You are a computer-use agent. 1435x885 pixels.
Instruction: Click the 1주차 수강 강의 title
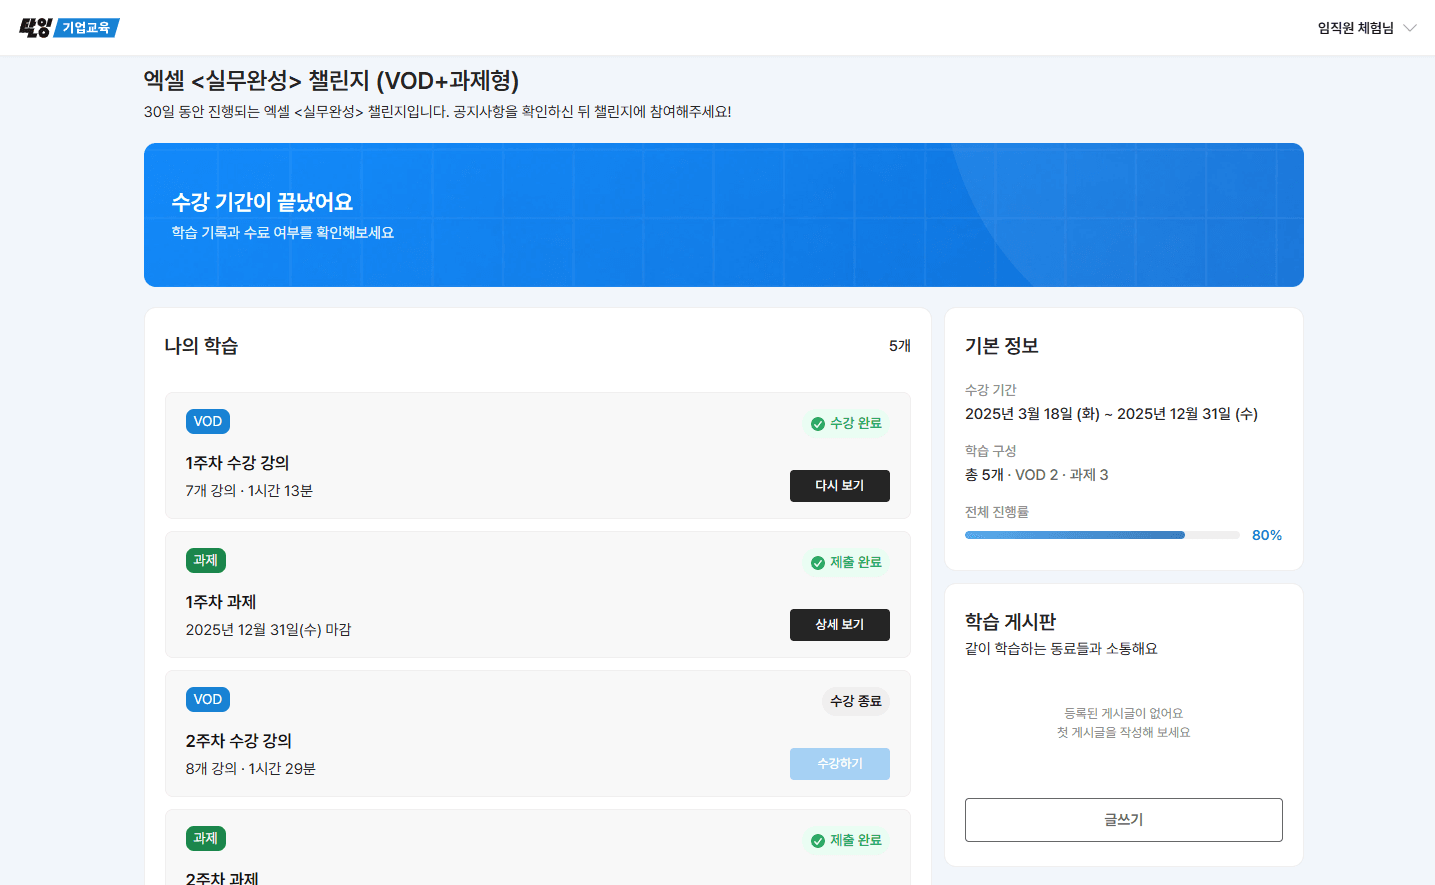pos(238,463)
